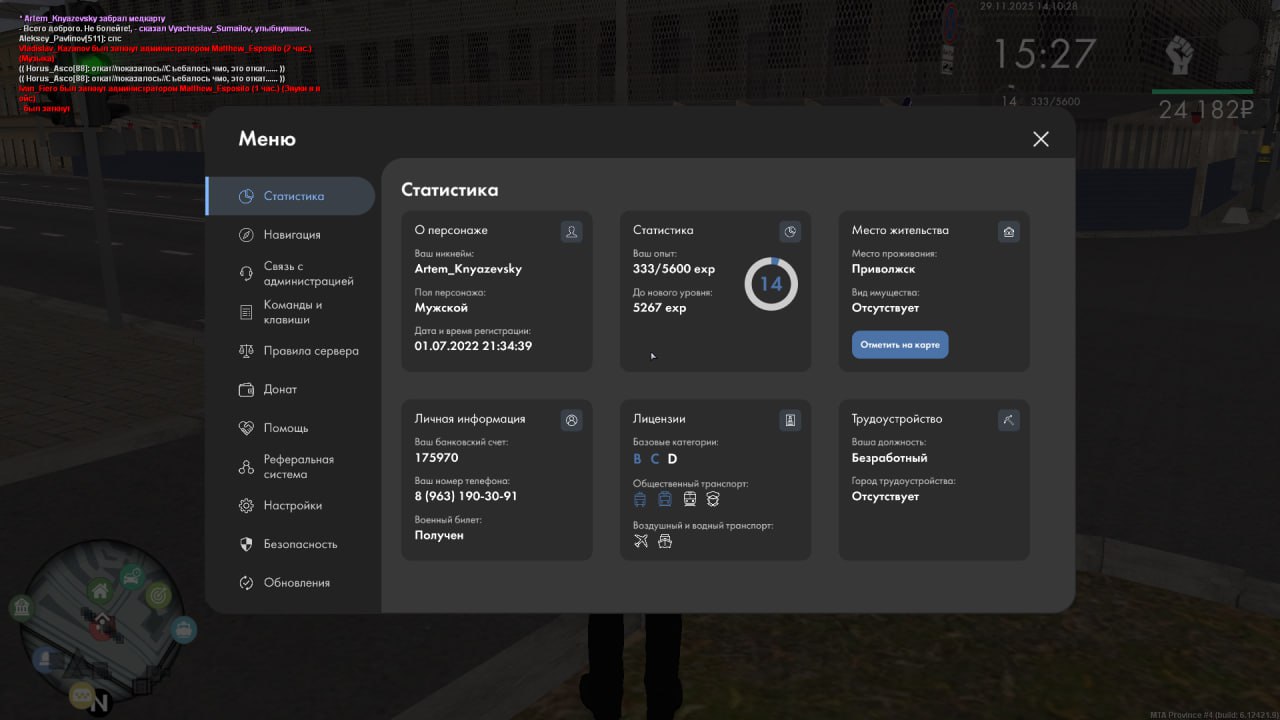Click the level 14 experience ring

pyautogui.click(x=771, y=284)
